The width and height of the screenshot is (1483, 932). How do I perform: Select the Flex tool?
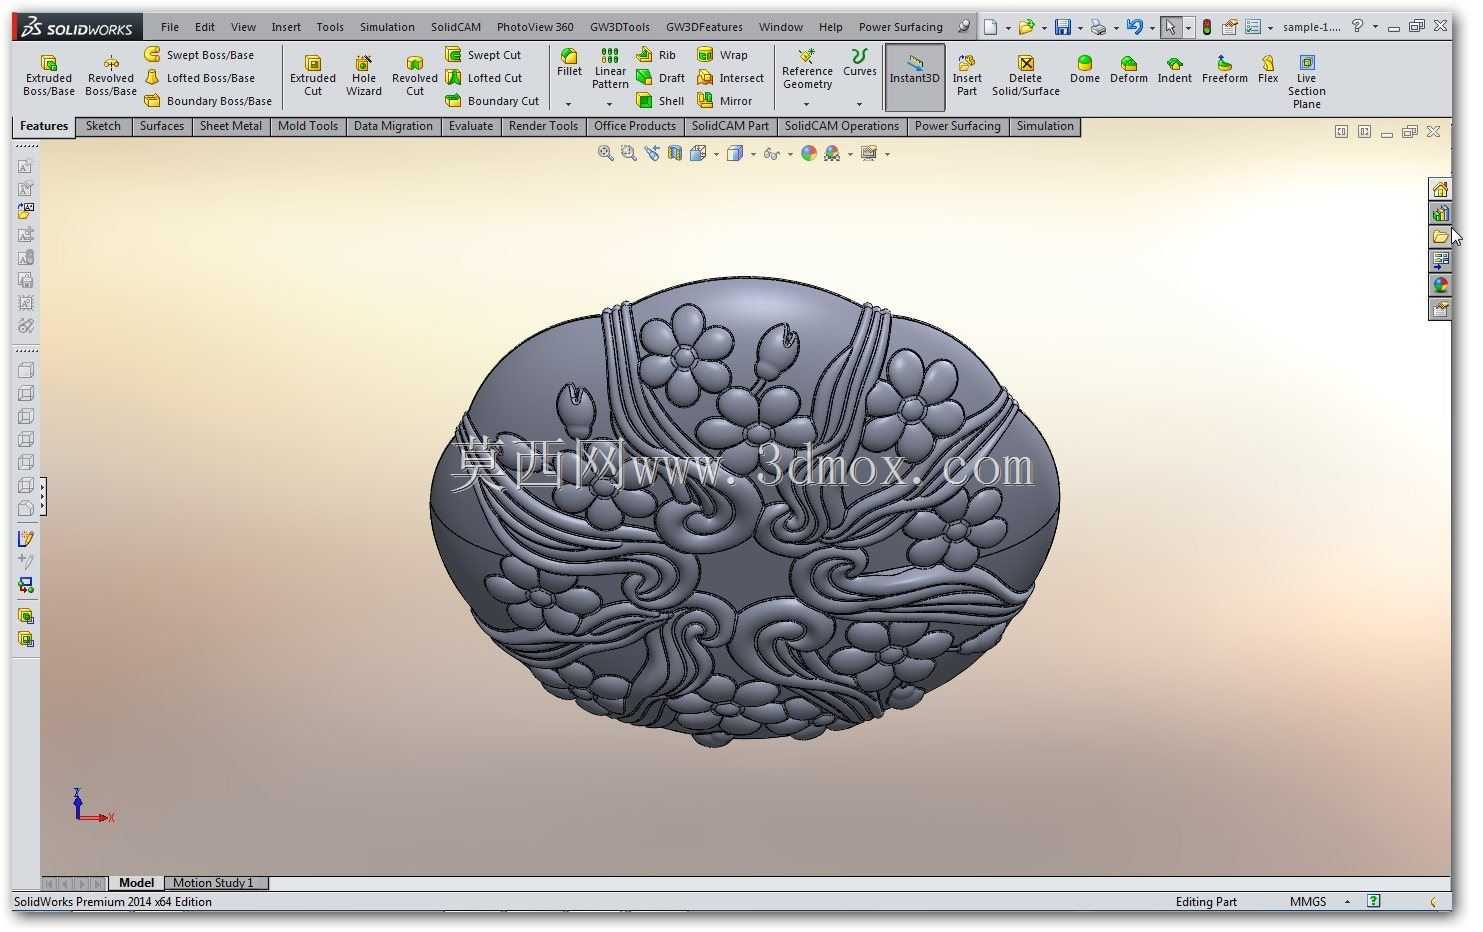pyautogui.click(x=1268, y=69)
